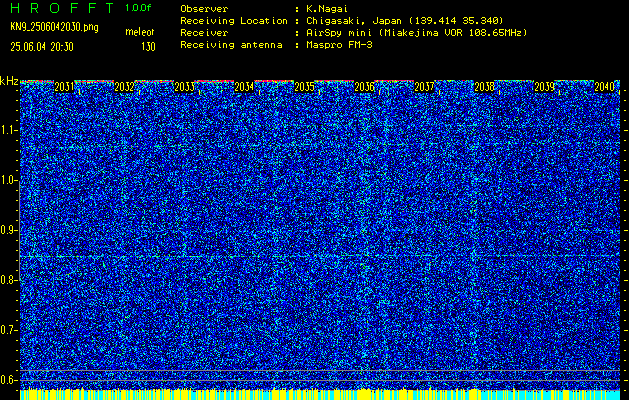
Task: Click the yellow signal level bar strip
Action: tap(320, 392)
